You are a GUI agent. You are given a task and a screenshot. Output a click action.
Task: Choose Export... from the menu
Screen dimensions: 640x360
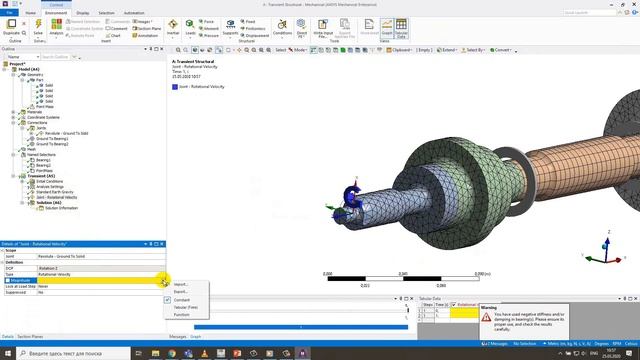[x=181, y=291]
